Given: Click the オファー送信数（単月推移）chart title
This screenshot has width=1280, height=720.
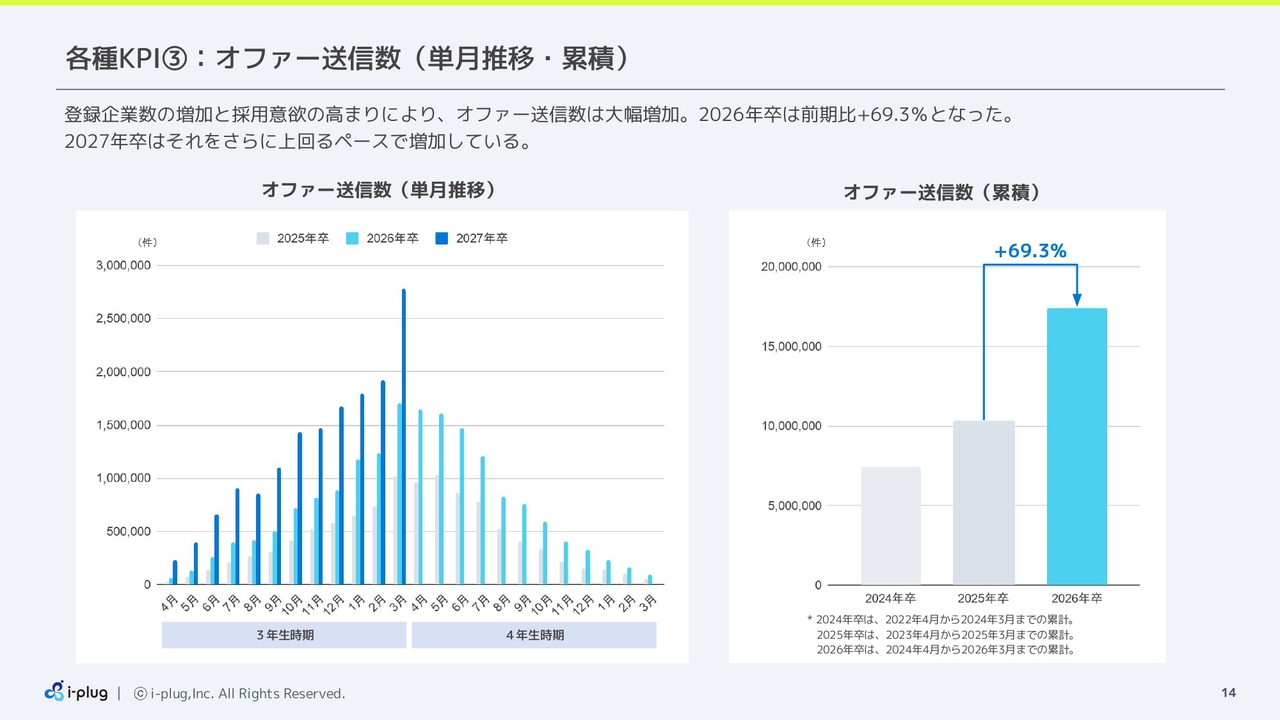Looking at the screenshot, I should pos(379,189).
